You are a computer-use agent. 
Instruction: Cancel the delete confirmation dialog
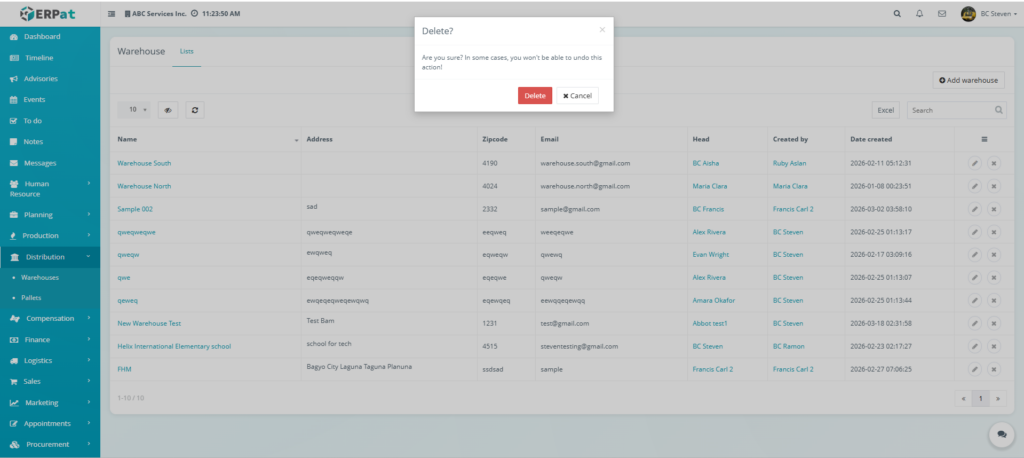click(577, 95)
